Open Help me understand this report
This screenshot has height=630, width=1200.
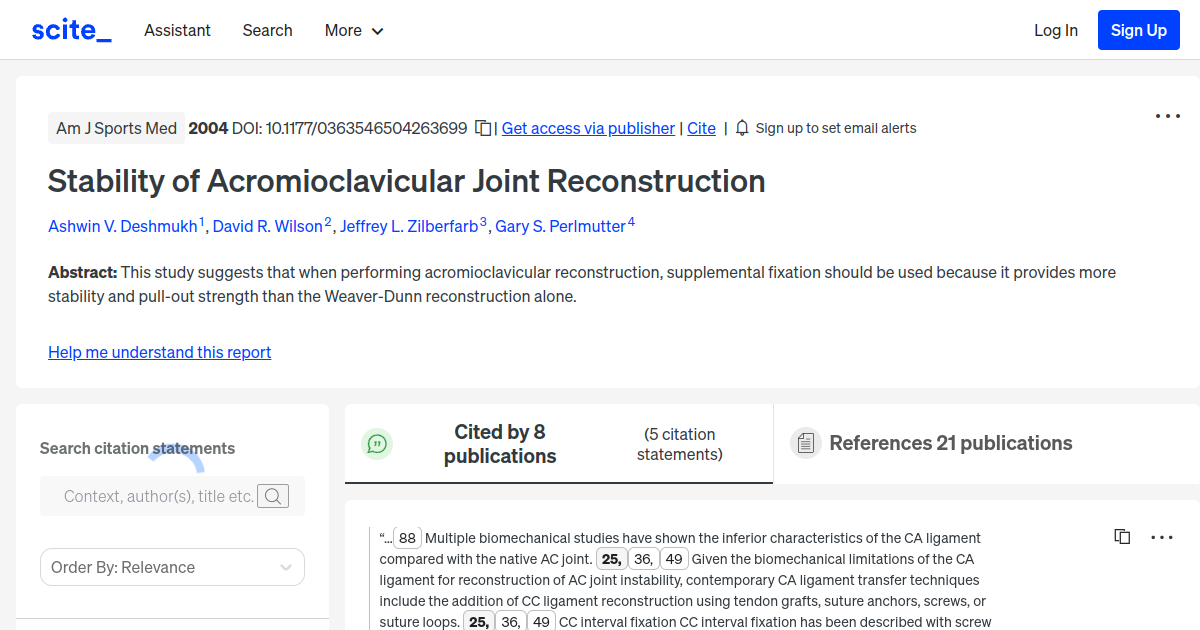click(x=159, y=352)
